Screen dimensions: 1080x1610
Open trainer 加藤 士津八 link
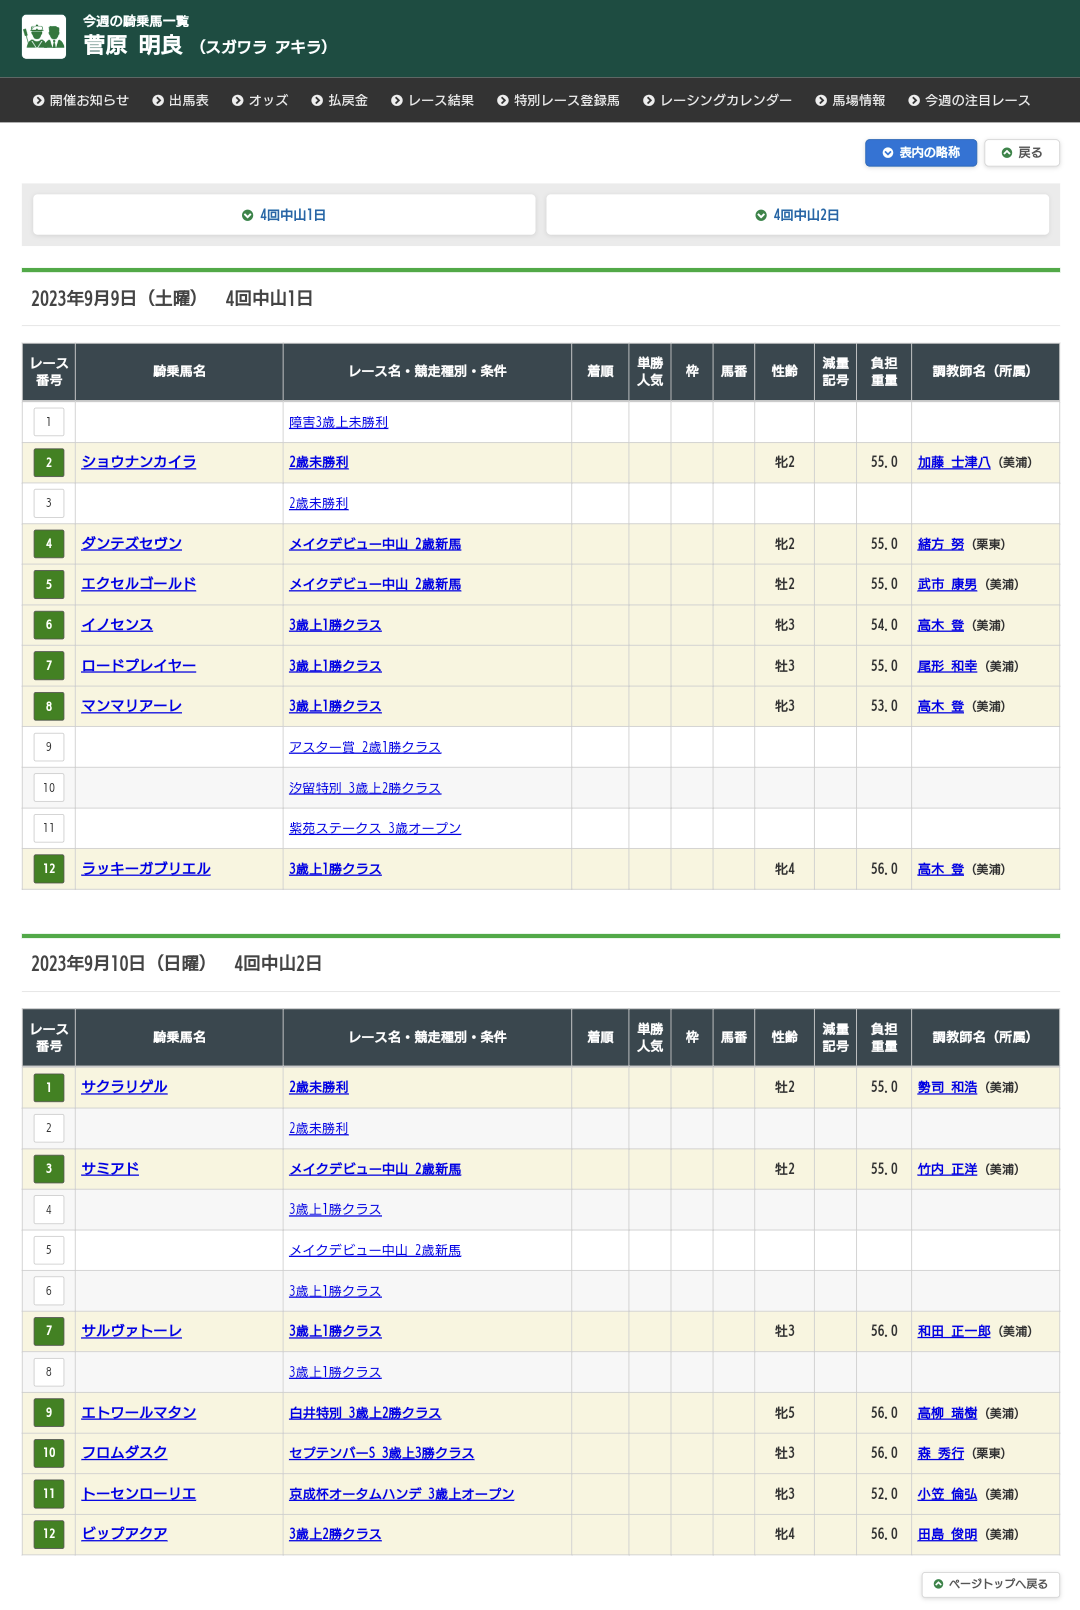point(954,462)
